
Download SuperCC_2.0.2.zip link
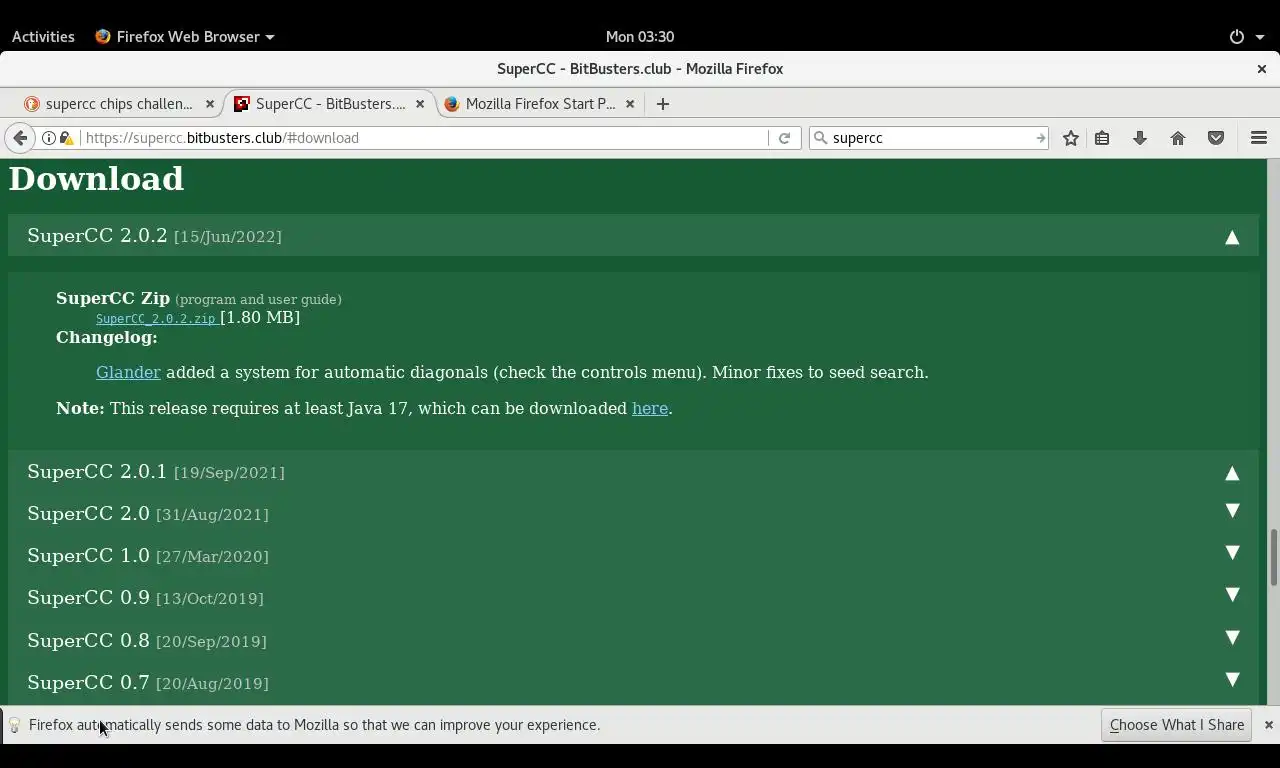click(156, 319)
